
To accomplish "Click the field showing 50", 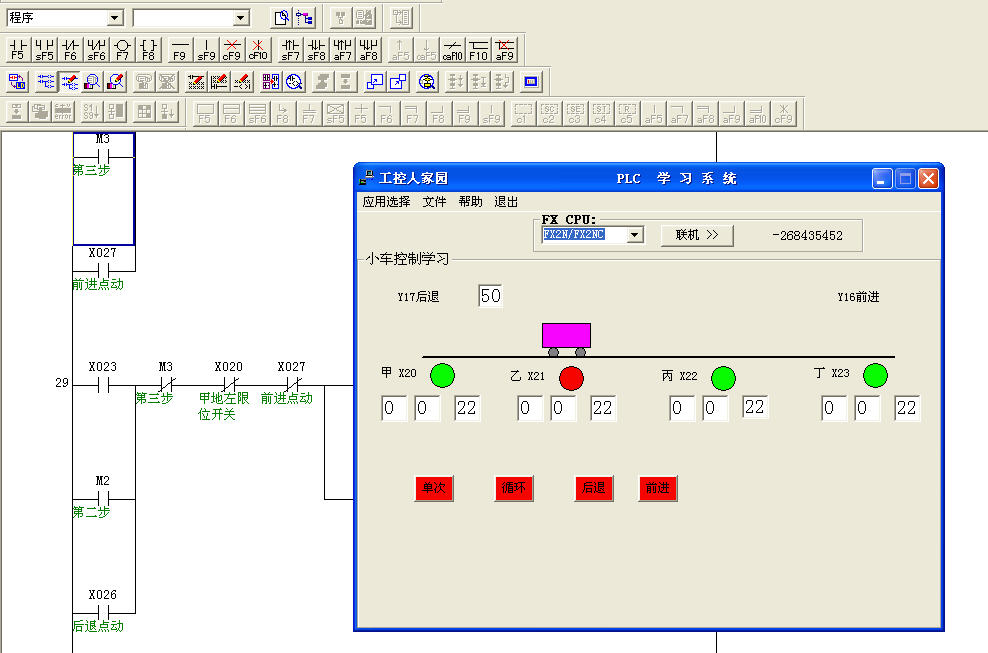I will 490,296.
